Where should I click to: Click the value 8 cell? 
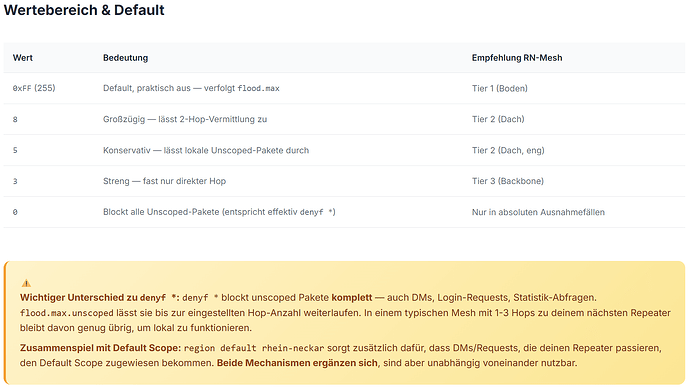click(15, 119)
